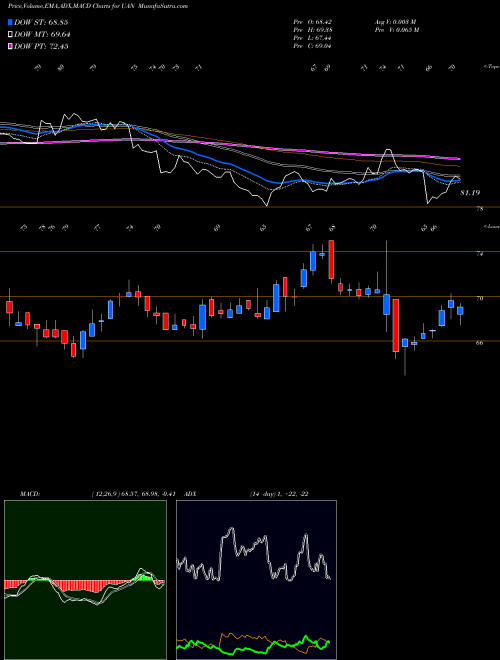Click the Avg V volume value
Image resolution: width=500 pixels, height=660 pixels.
point(395,22)
